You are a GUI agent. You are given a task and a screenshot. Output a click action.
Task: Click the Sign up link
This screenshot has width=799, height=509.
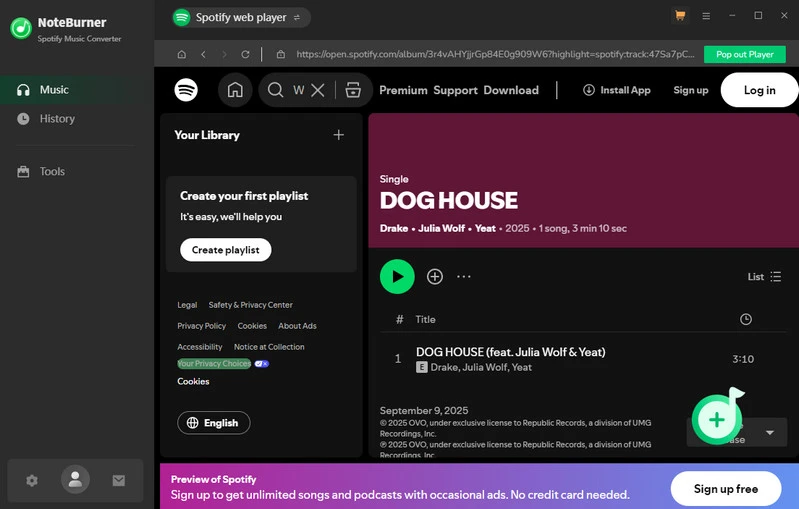(690, 90)
